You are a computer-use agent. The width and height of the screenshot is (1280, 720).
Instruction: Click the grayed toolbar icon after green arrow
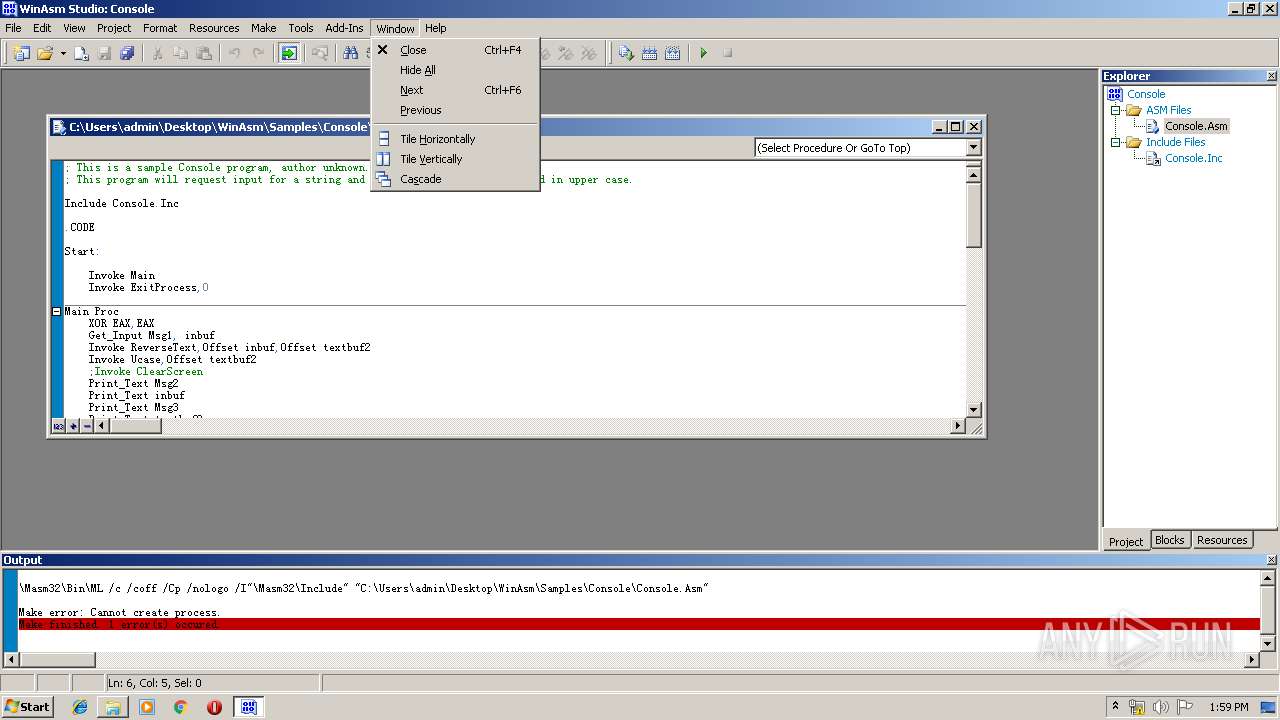319,53
